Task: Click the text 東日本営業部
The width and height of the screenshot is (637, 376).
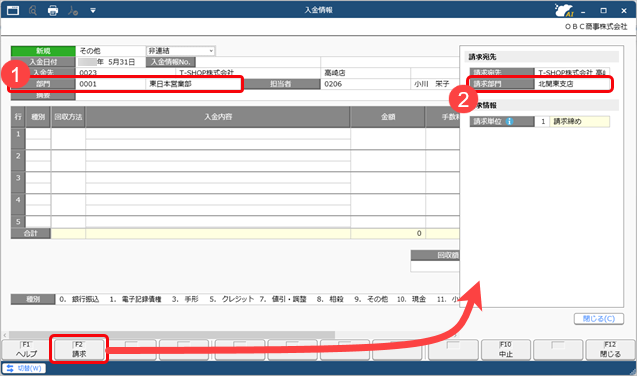Action: tap(170, 84)
